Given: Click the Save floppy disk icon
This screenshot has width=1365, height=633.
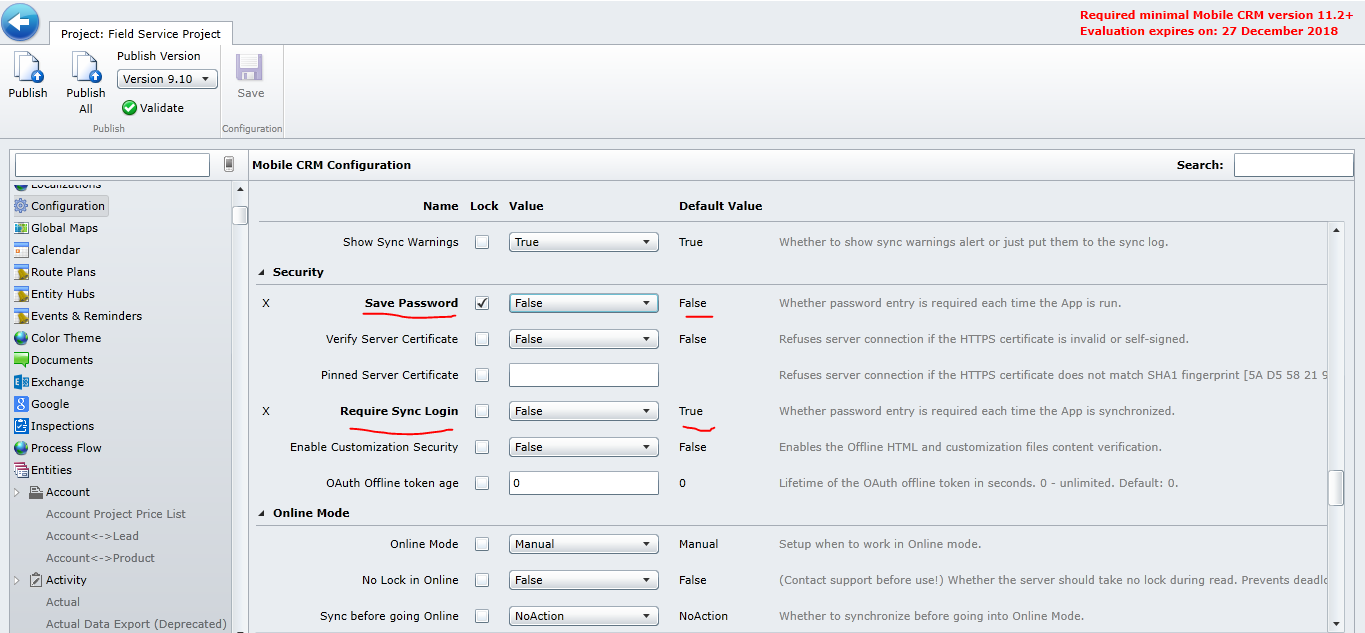Looking at the screenshot, I should 250,68.
